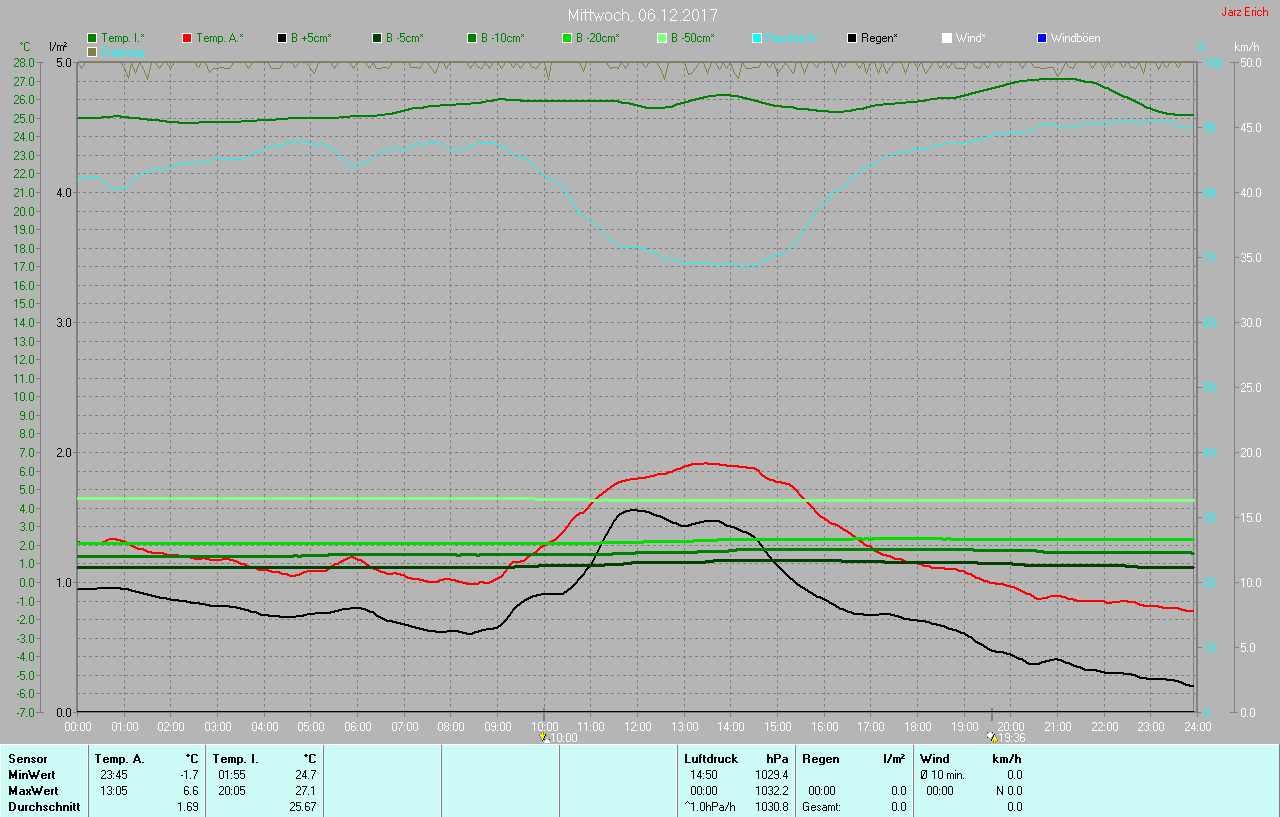Click the blue Windböen legend swatch
Screen dimensions: 1280x817
tap(1042, 38)
